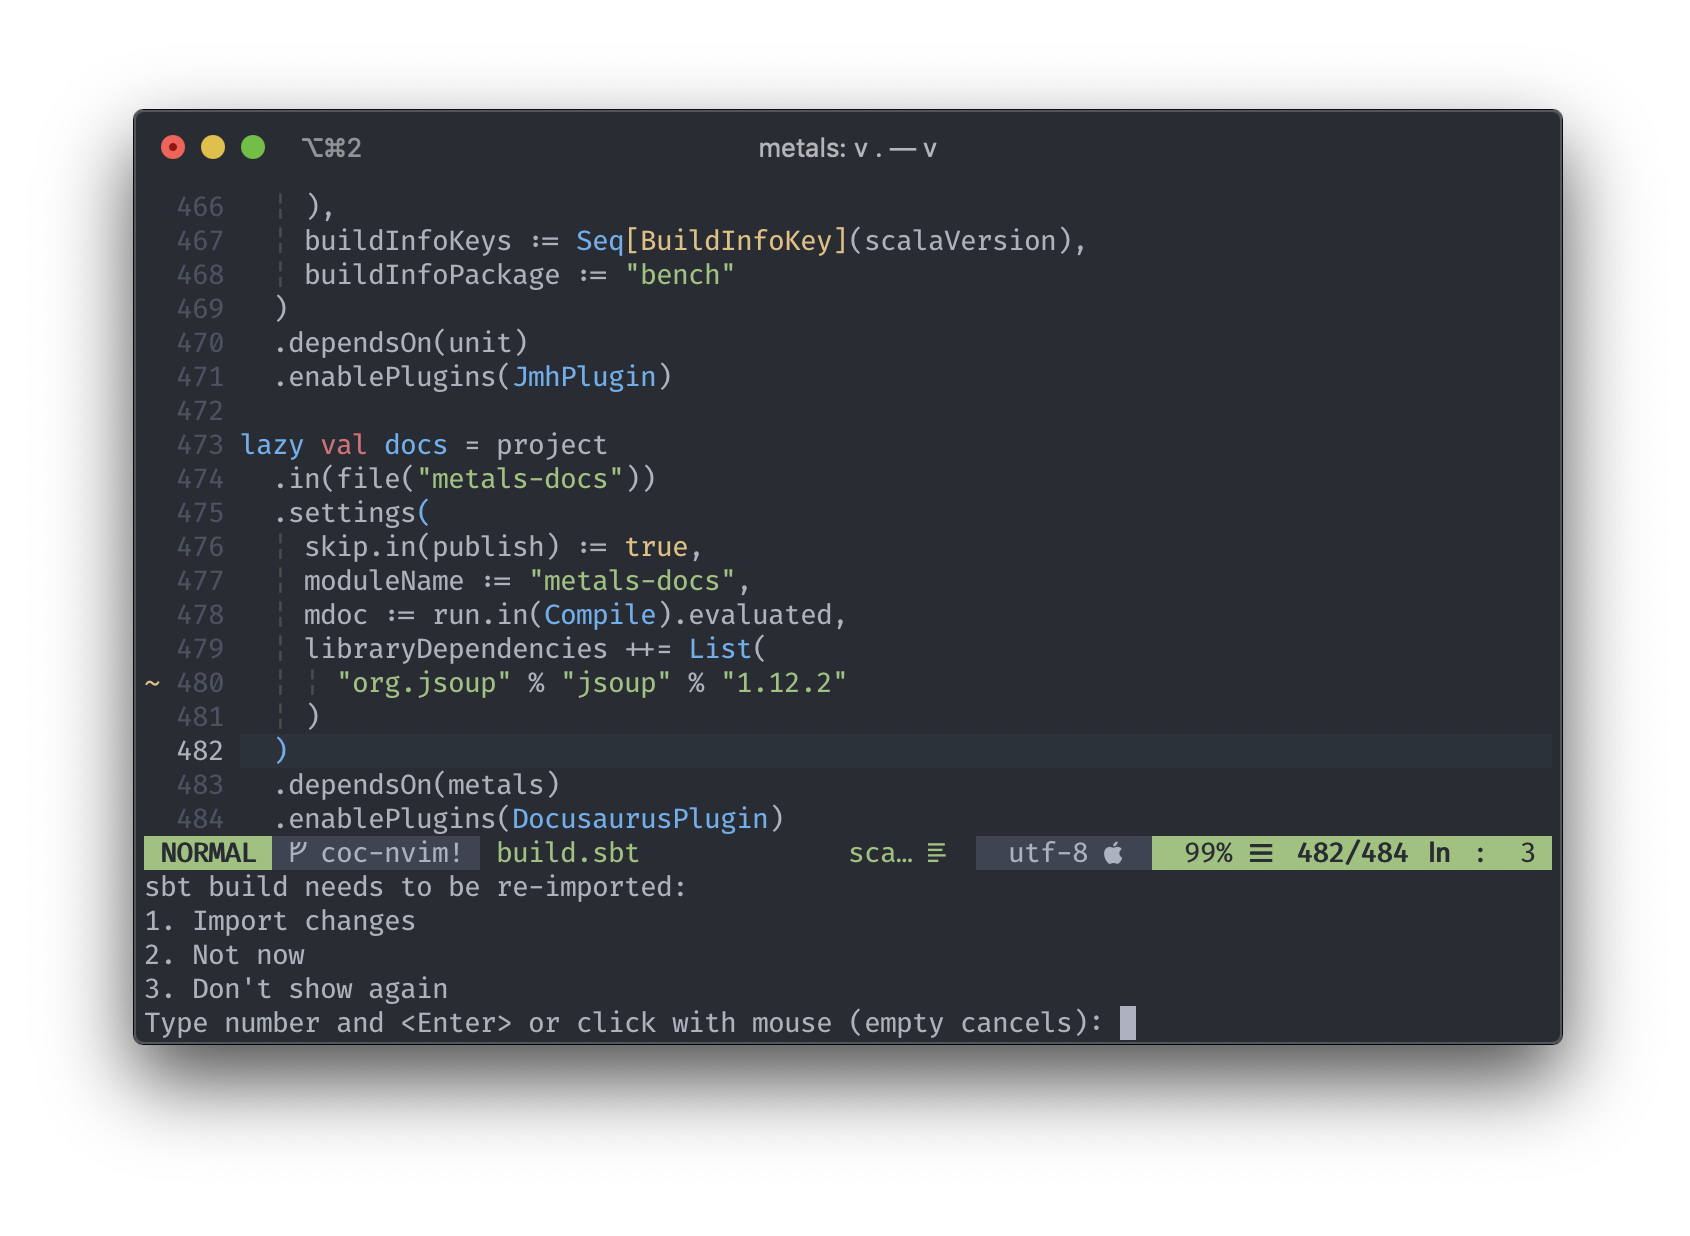The width and height of the screenshot is (1690, 1236).
Task: Click the utf-8 encoding label
Action: [x=1048, y=853]
